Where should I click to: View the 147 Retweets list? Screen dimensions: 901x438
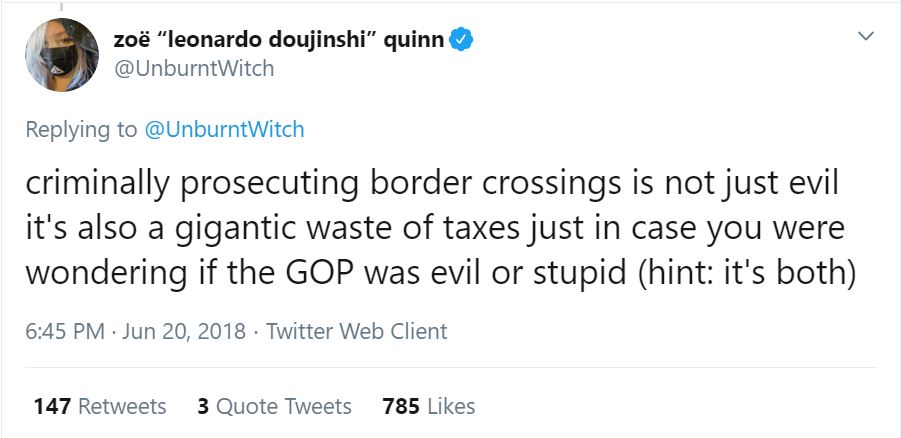point(100,406)
